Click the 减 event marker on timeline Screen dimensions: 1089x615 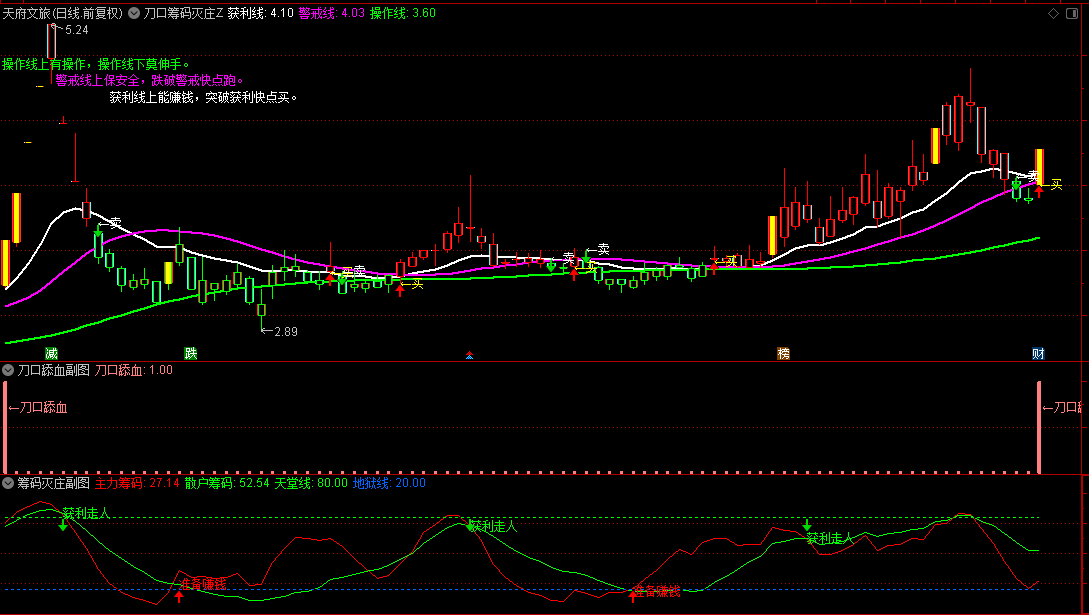[51, 354]
